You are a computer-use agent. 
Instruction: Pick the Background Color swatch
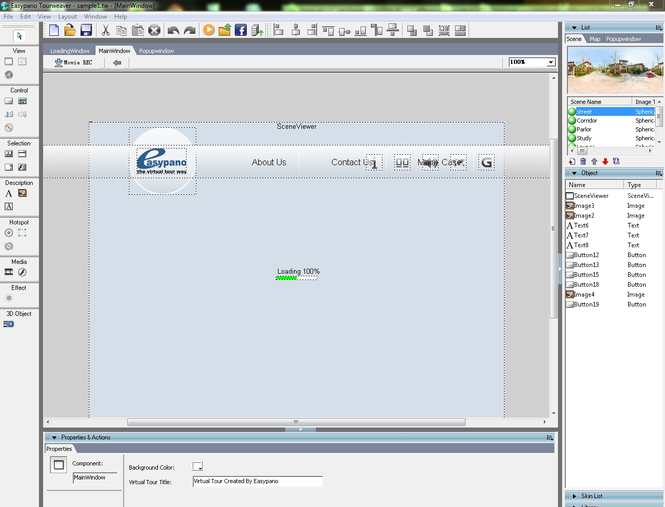(197, 466)
